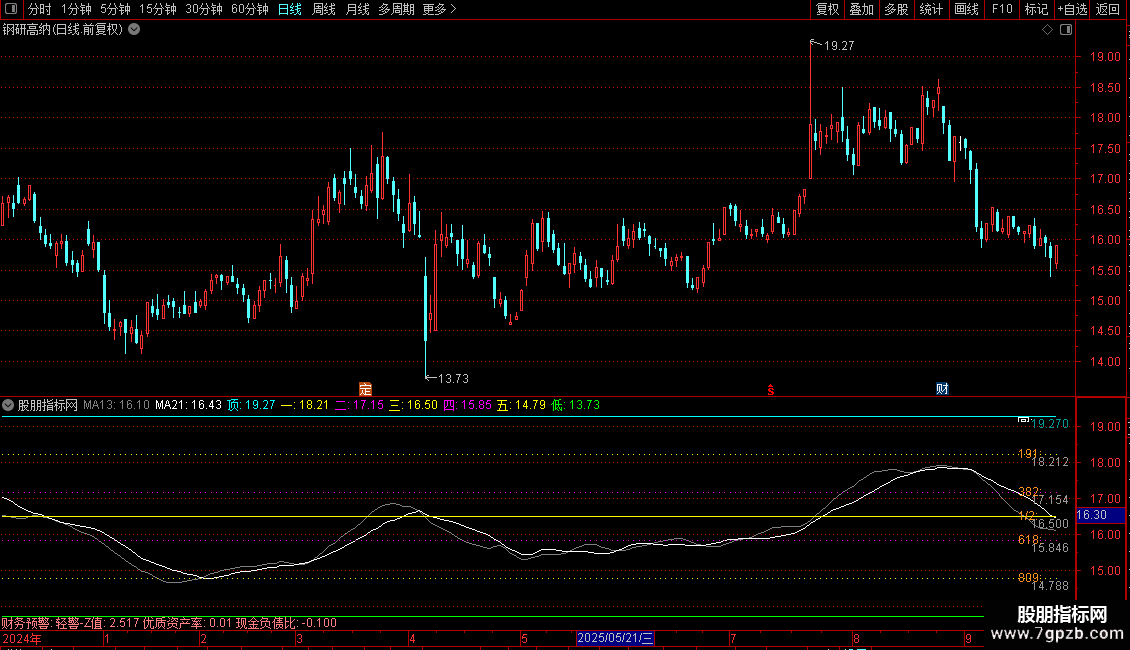Image resolution: width=1130 pixels, height=650 pixels.
Task: Add stock via +自选 button
Action: (x=1072, y=9)
